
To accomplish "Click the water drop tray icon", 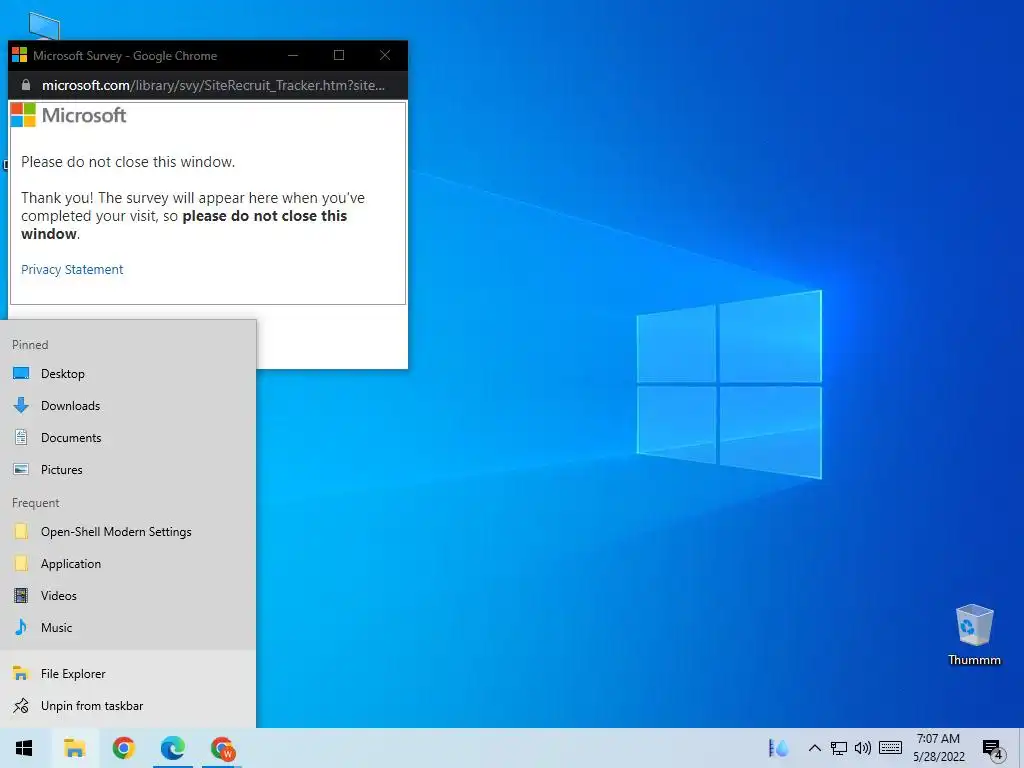I will click(778, 748).
